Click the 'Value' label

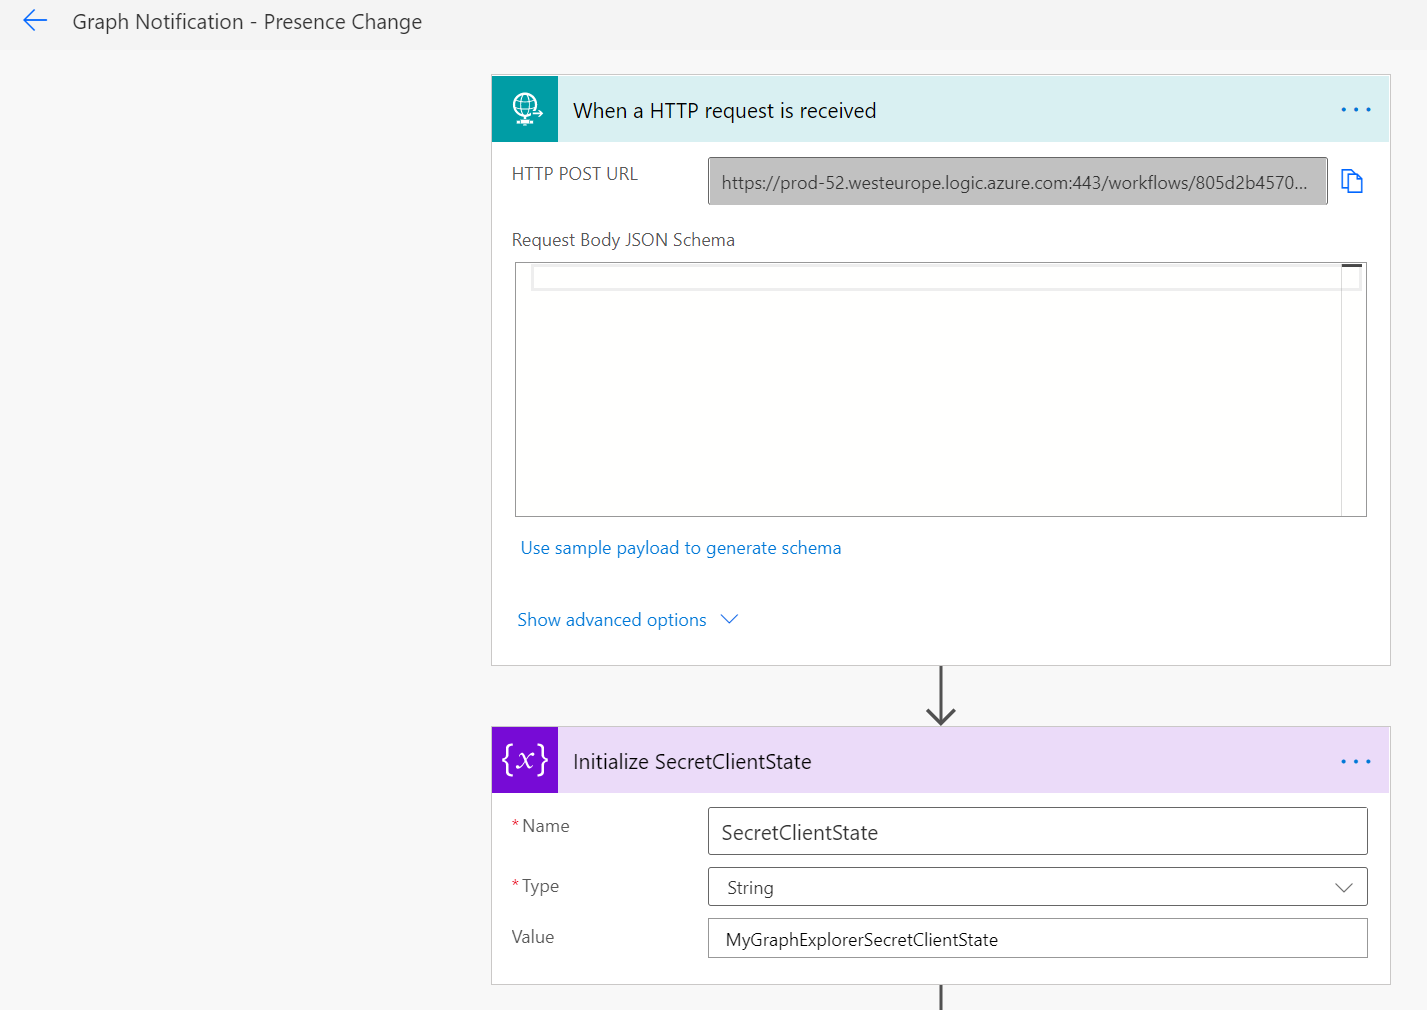click(x=533, y=937)
